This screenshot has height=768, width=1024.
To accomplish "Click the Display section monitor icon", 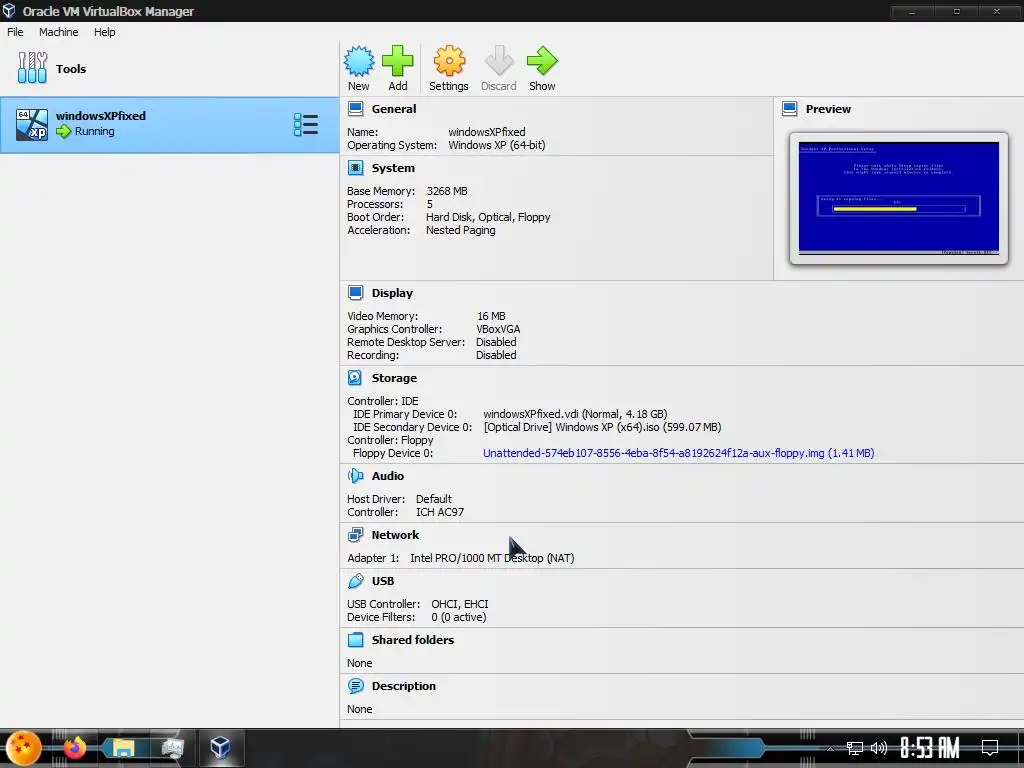I will 355,293.
